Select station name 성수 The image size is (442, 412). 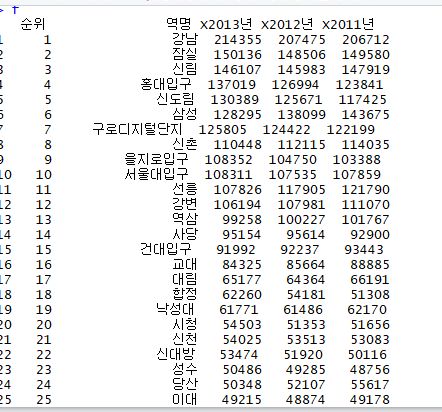pyautogui.click(x=185, y=369)
